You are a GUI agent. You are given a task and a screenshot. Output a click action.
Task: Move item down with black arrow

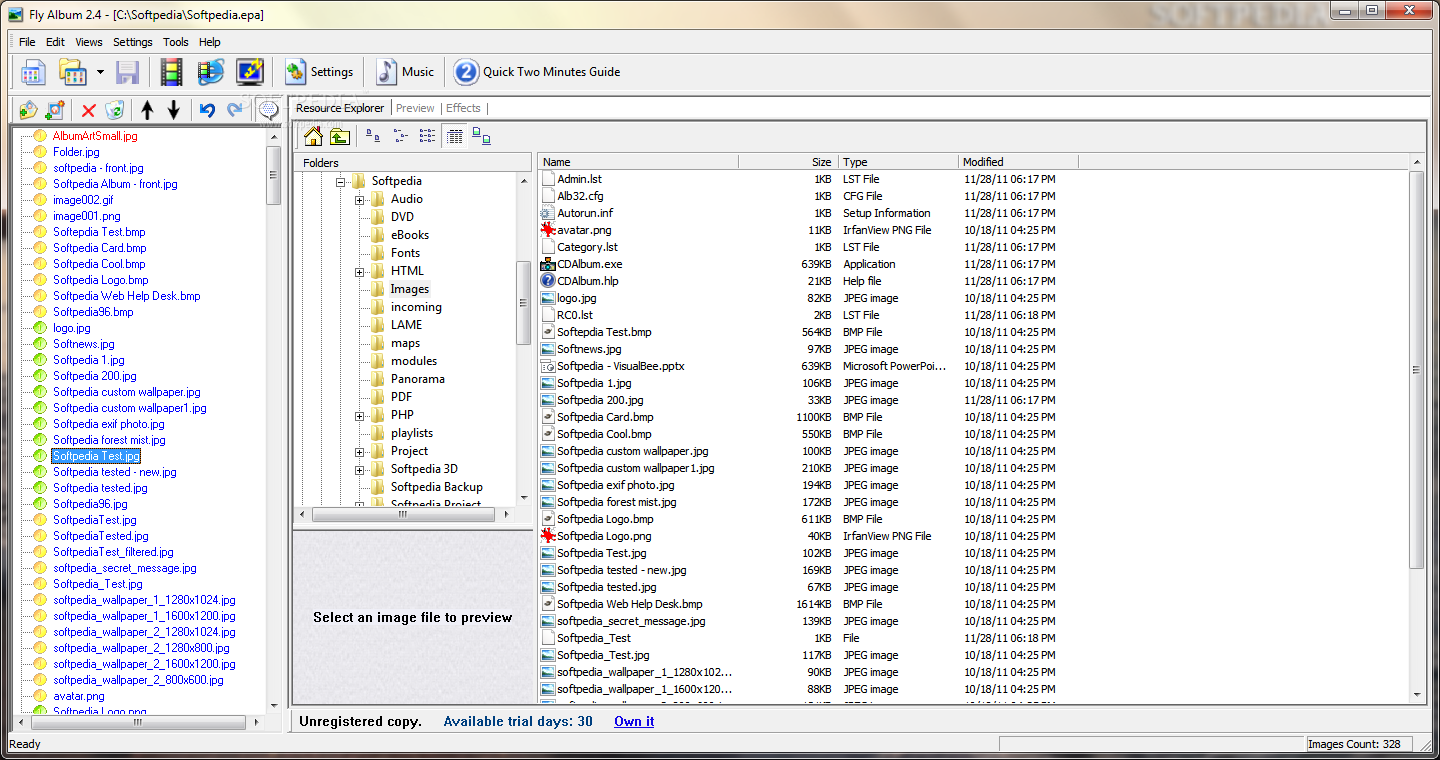174,110
